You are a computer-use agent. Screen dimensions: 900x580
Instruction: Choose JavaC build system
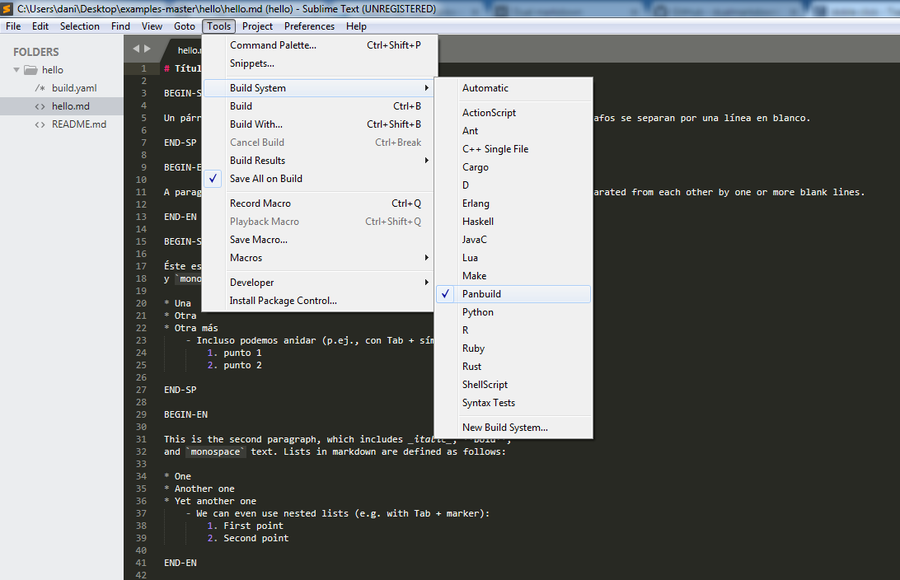(x=513, y=239)
